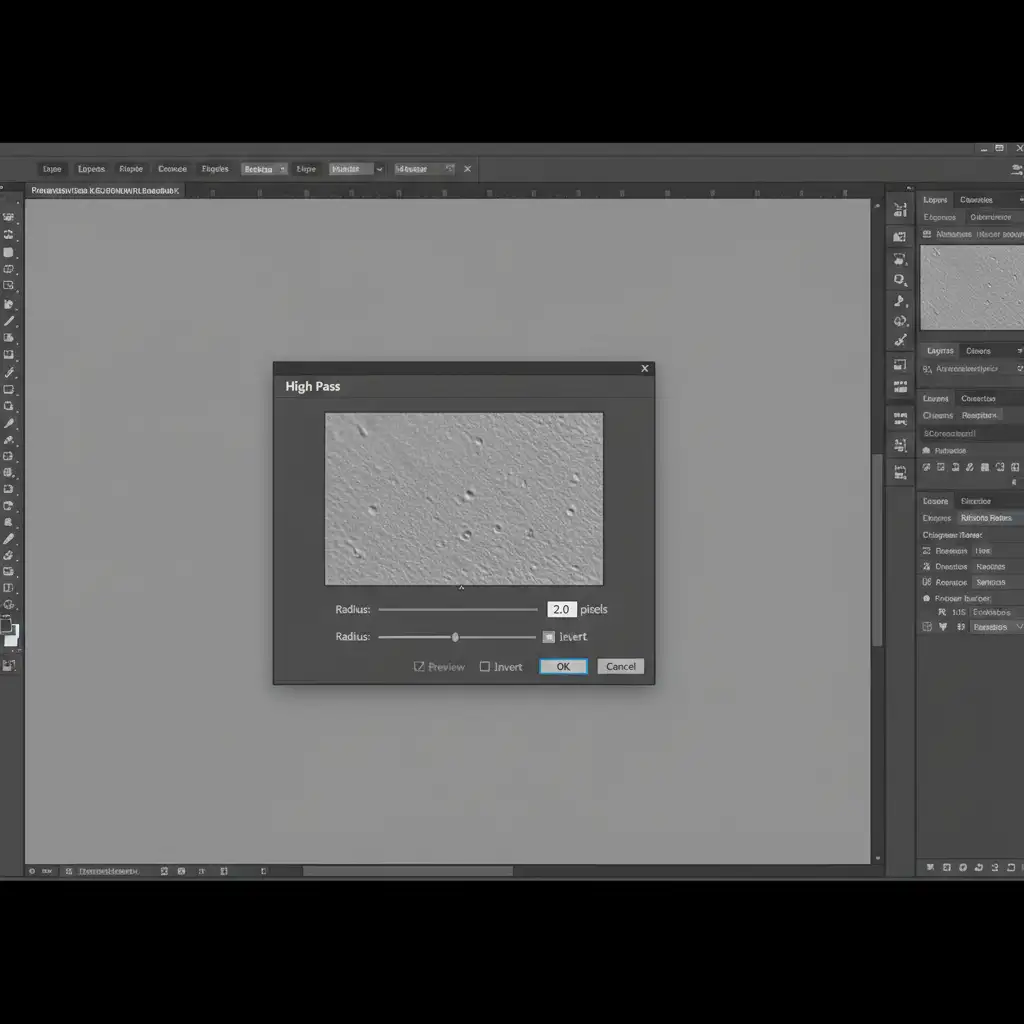Click the magnifier icon in right panel strip

click(900, 280)
